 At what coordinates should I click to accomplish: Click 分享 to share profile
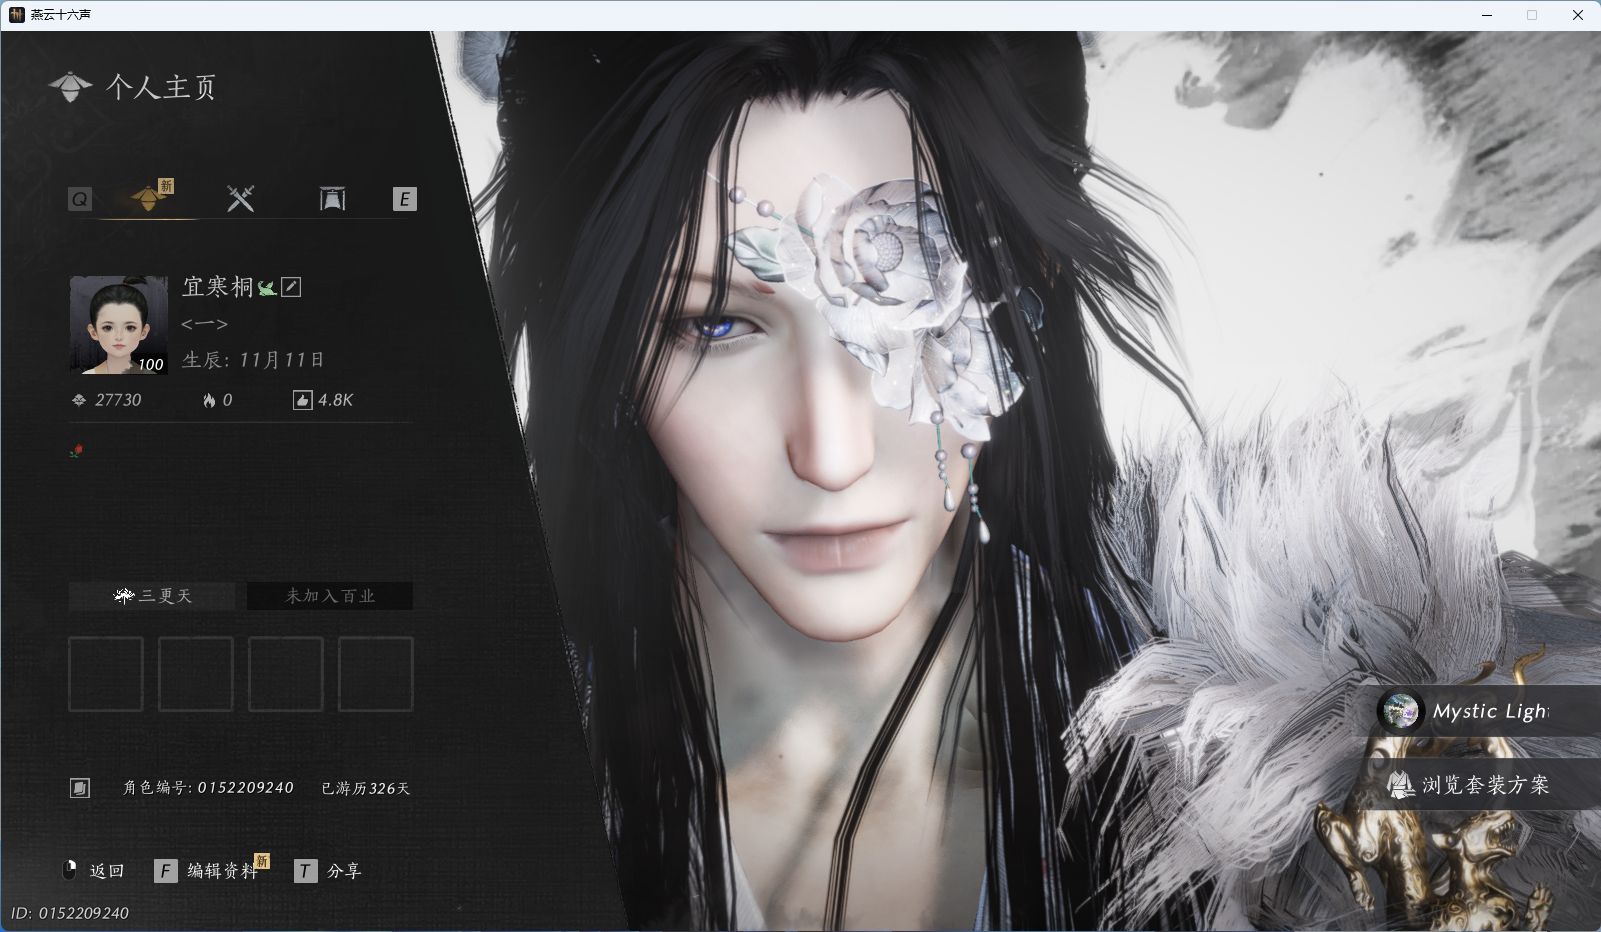(329, 871)
